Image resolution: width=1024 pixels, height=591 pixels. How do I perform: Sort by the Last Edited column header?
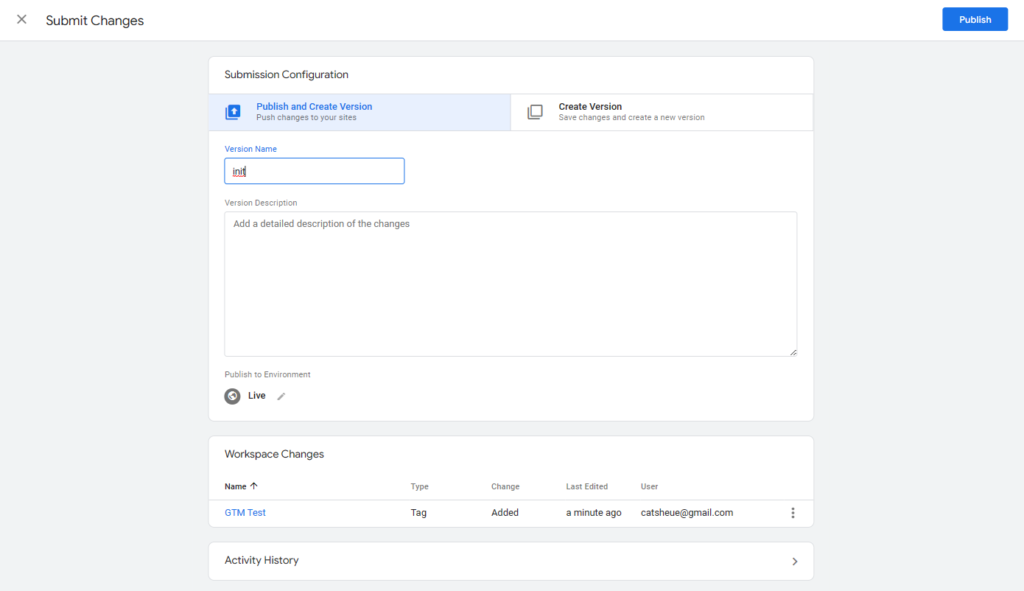pyautogui.click(x=586, y=487)
